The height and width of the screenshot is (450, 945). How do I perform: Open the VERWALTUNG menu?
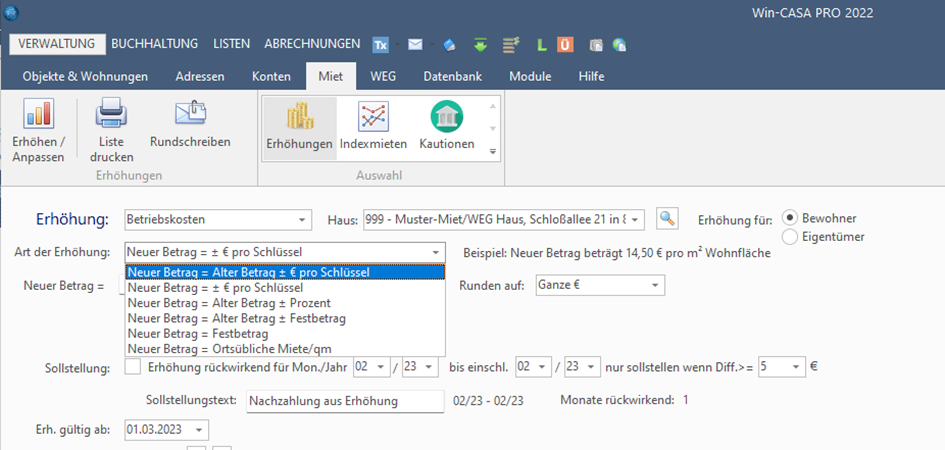[57, 44]
